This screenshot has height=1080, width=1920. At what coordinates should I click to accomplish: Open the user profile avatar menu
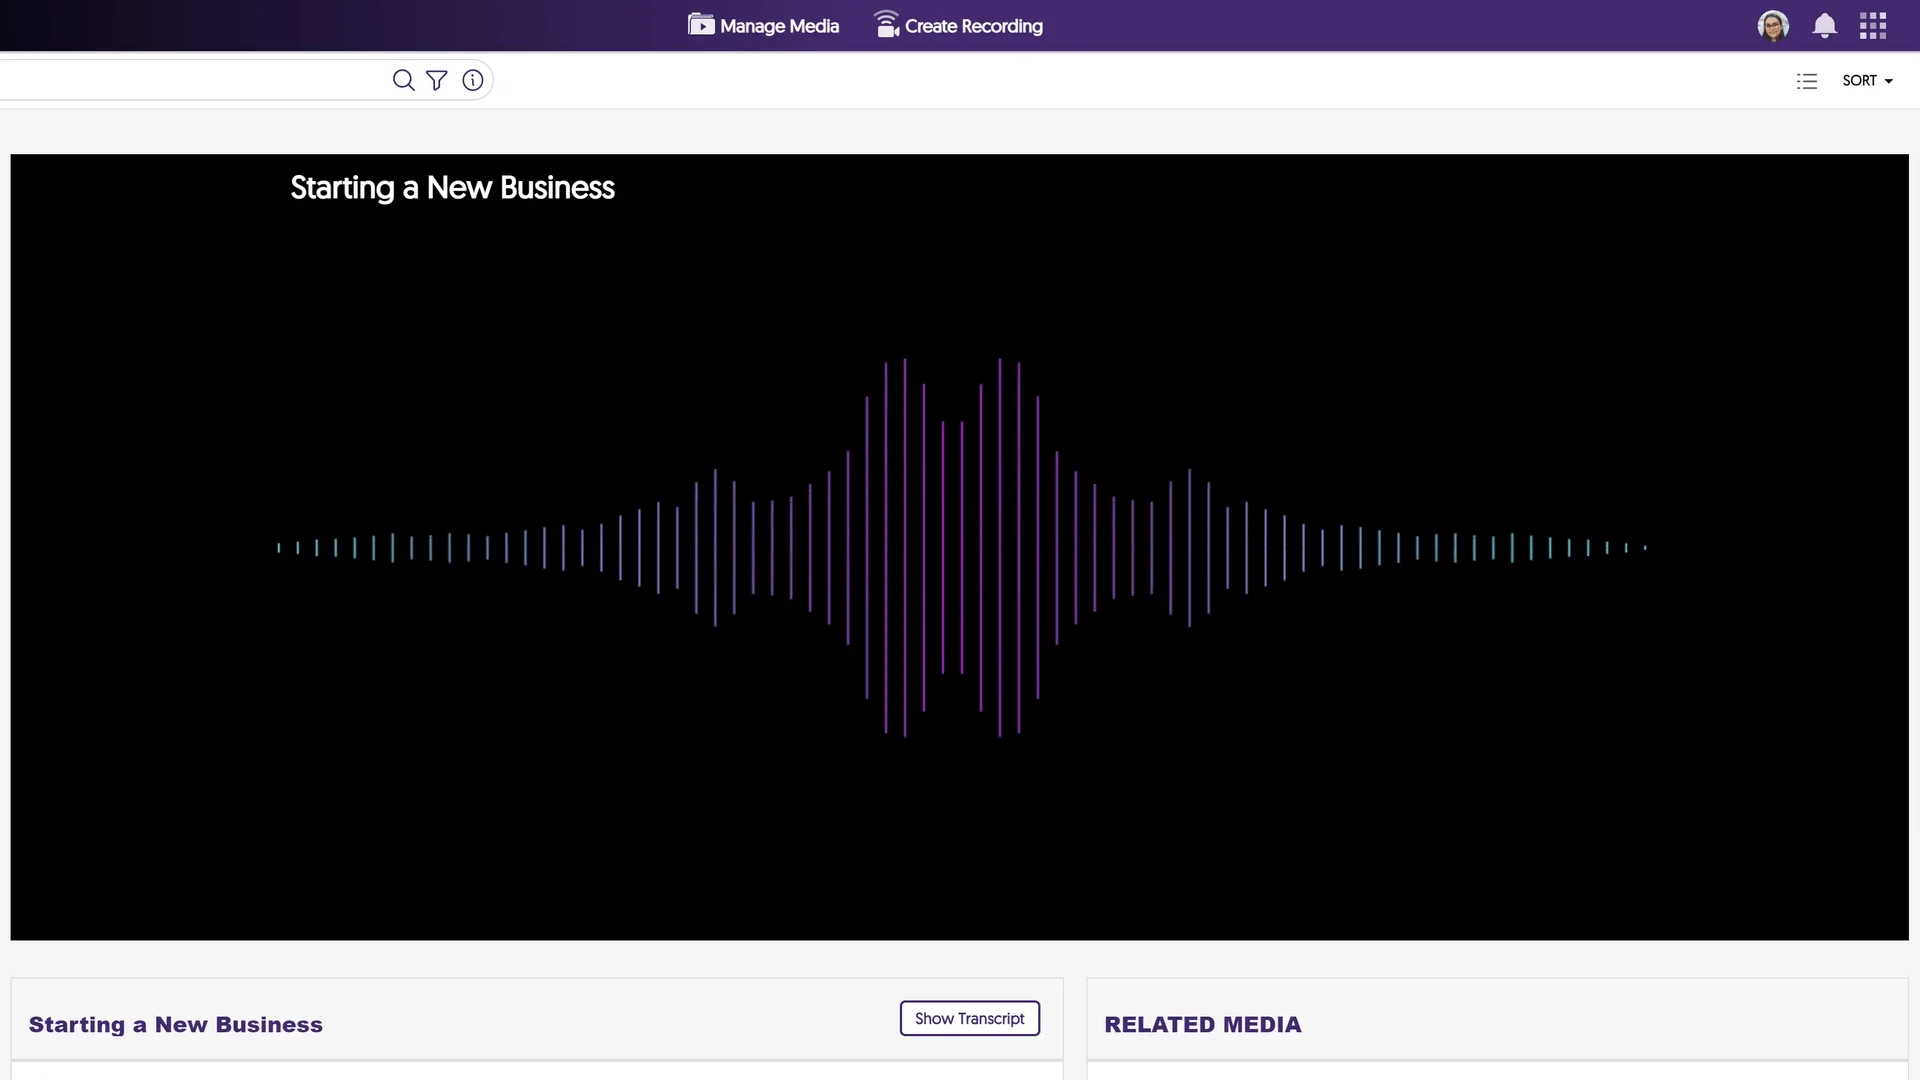[x=1773, y=26]
